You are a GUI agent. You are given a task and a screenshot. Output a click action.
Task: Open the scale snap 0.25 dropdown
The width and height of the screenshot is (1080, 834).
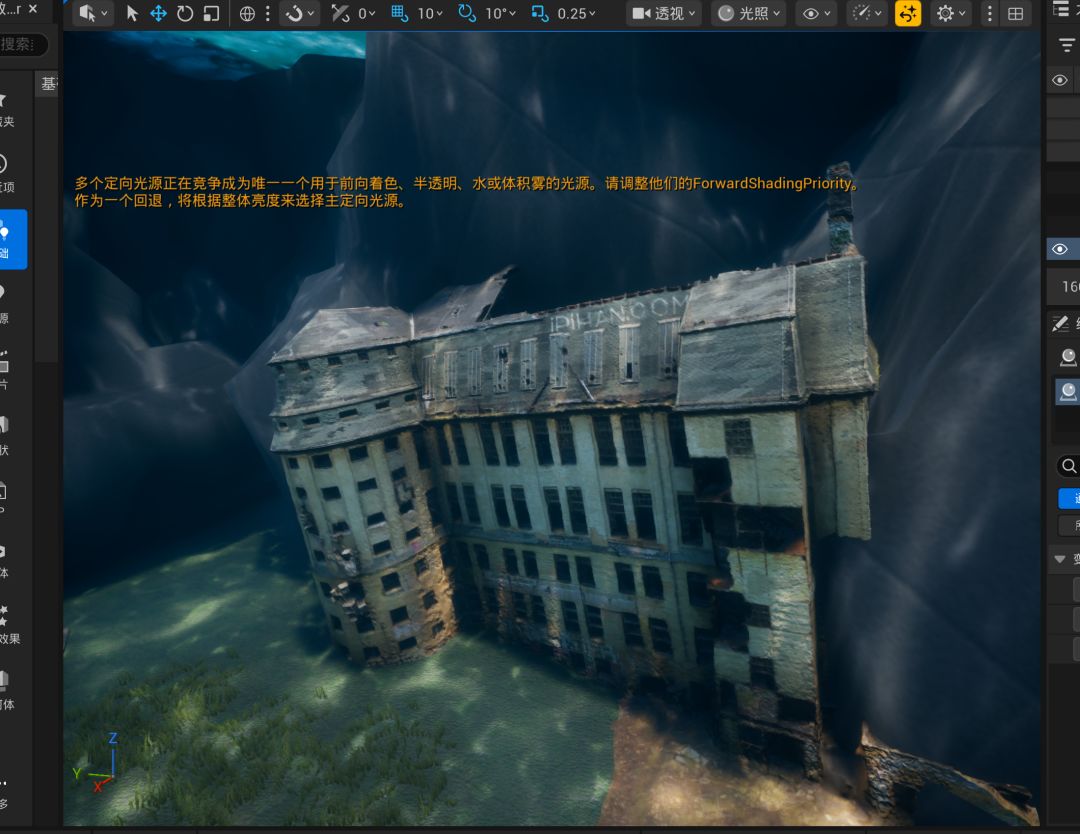click(x=577, y=13)
